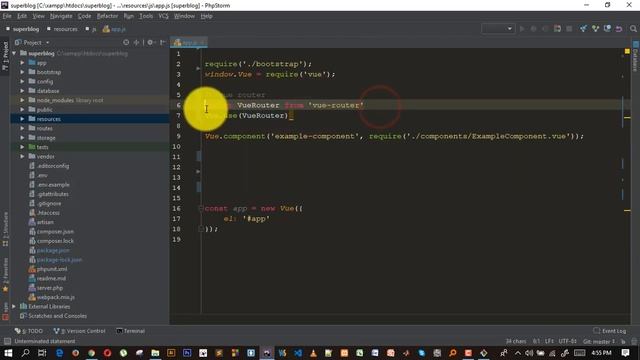Click the Debug toolbar icon
Screen dimensions: 640x360
point(533,29)
